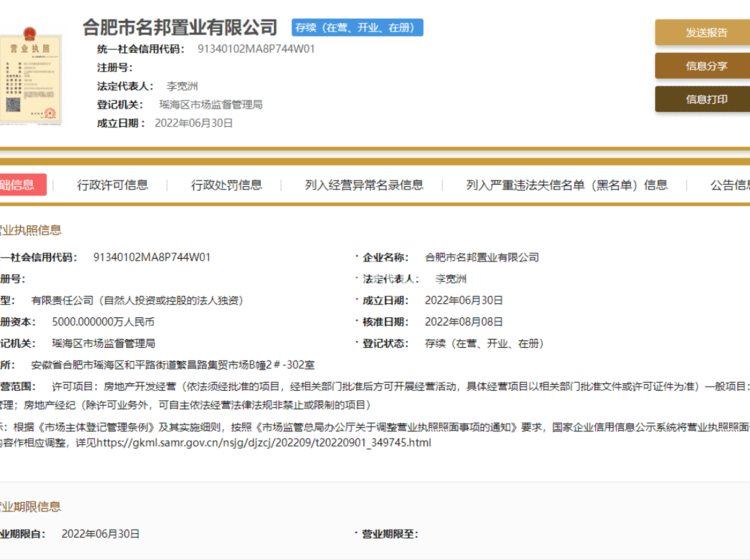Click the 信息分享 button
Viewport: 750px width, 560px height.
701,66
